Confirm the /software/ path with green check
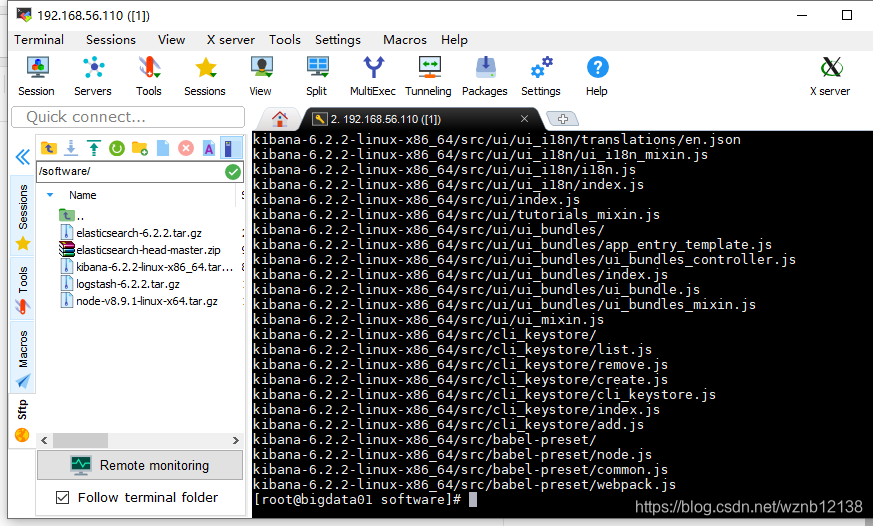The image size is (873, 526). (233, 172)
